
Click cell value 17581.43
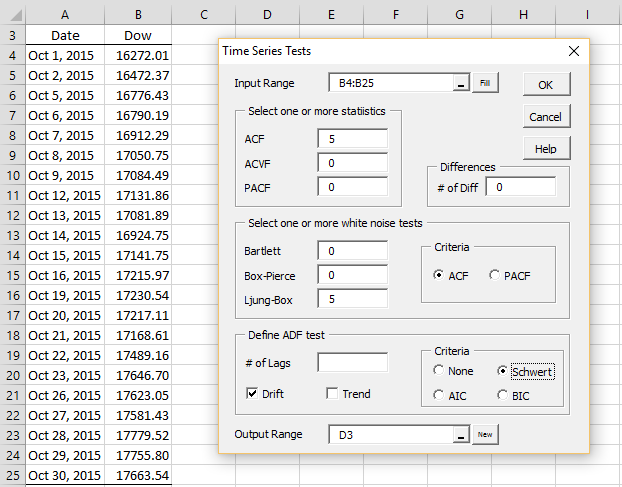click(x=138, y=416)
